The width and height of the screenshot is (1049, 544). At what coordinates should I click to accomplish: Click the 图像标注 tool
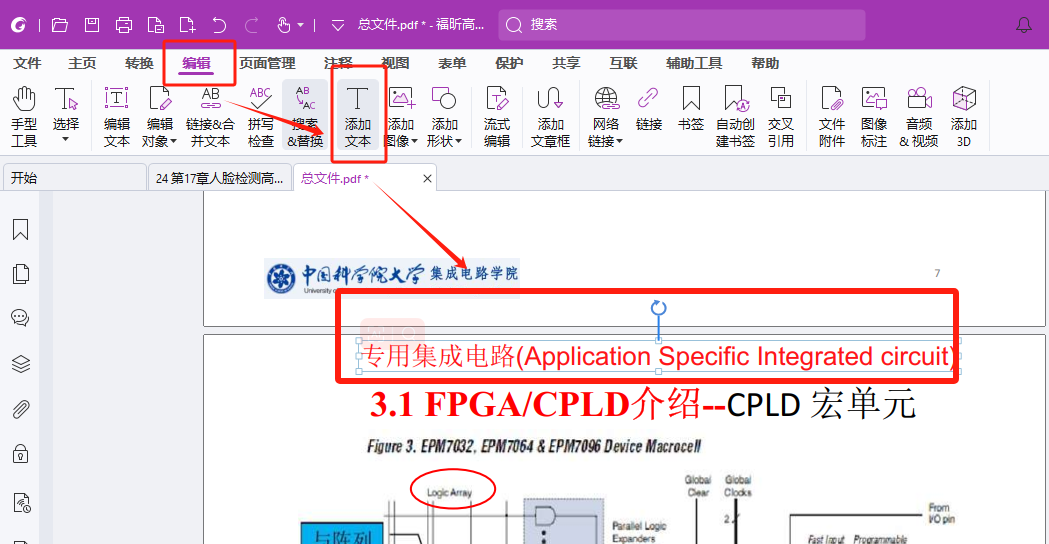point(874,116)
